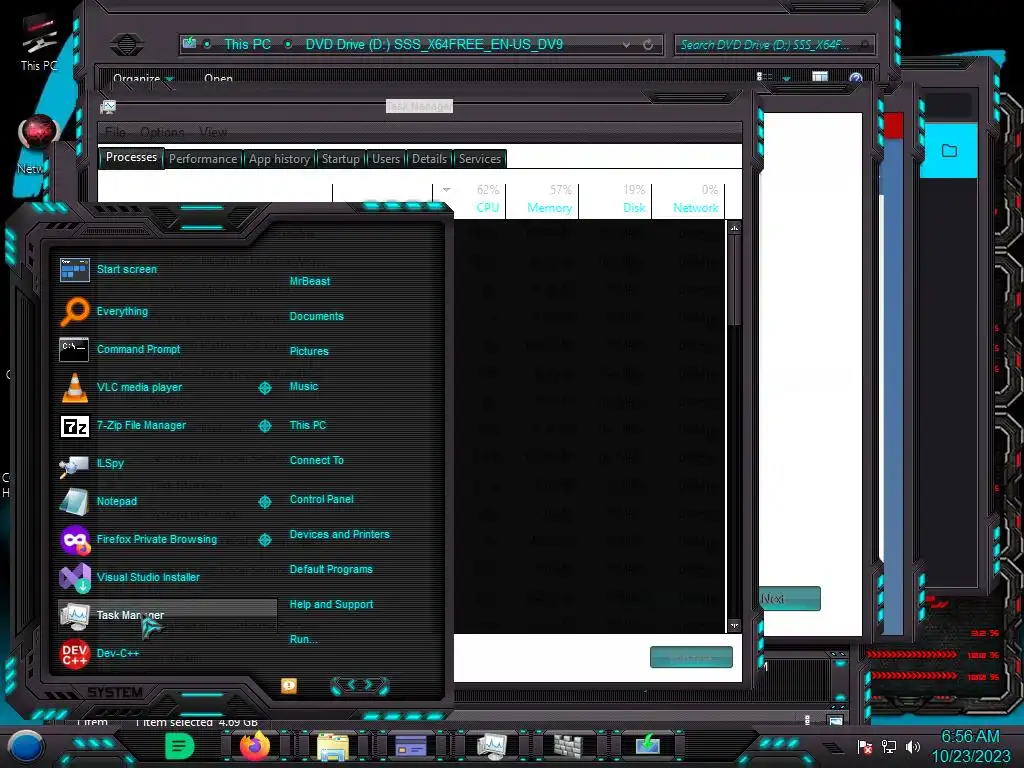
Task: Switch to the Details tab
Action: pyautogui.click(x=429, y=159)
